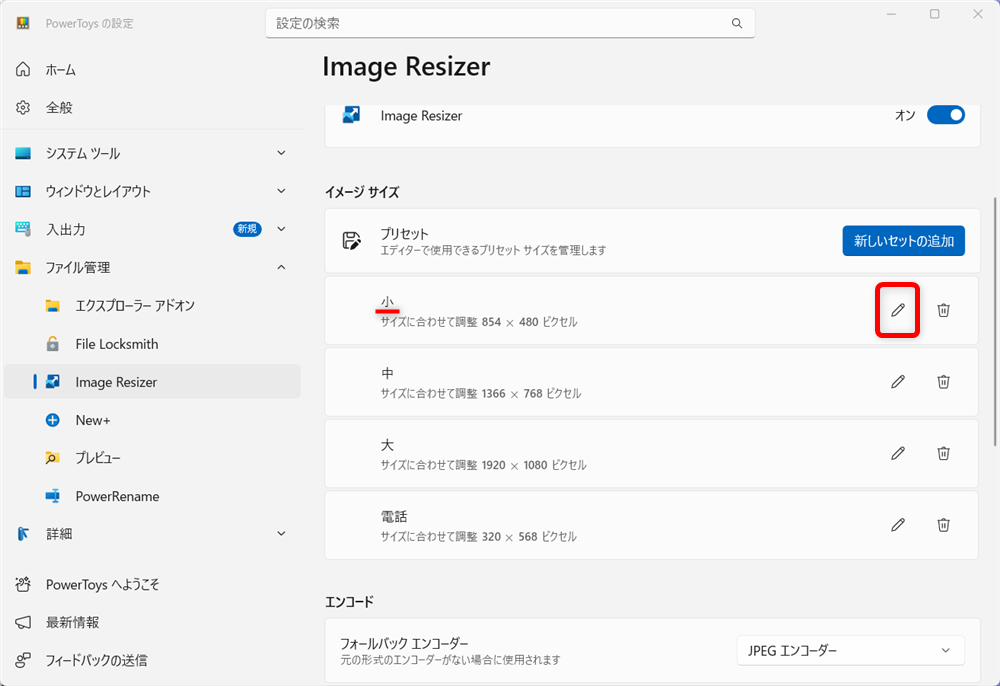Image resolution: width=1000 pixels, height=686 pixels.
Task: Edit the 小 preset size
Action: click(x=897, y=310)
